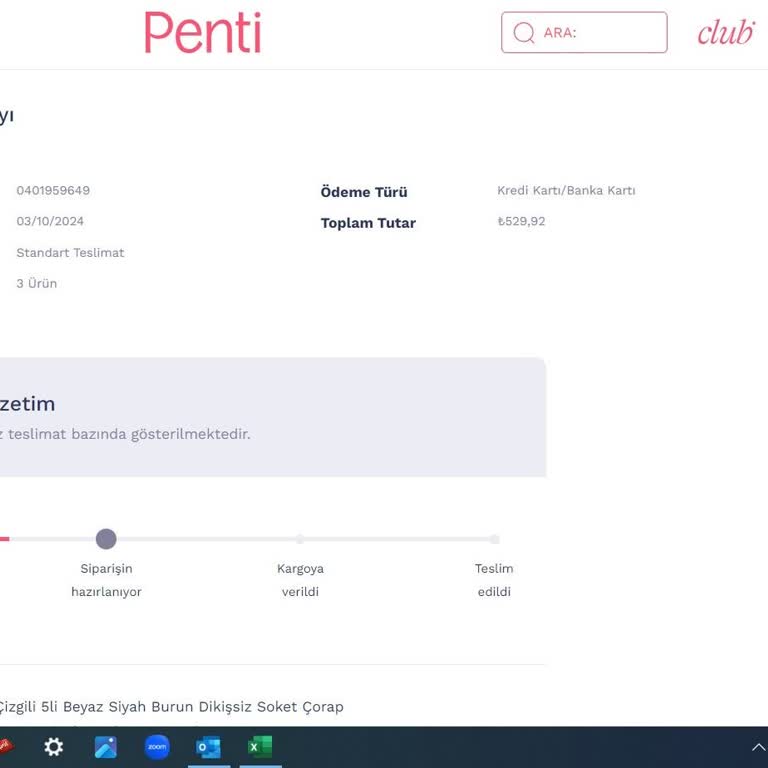Click the Ödeme Türü label

tap(364, 192)
